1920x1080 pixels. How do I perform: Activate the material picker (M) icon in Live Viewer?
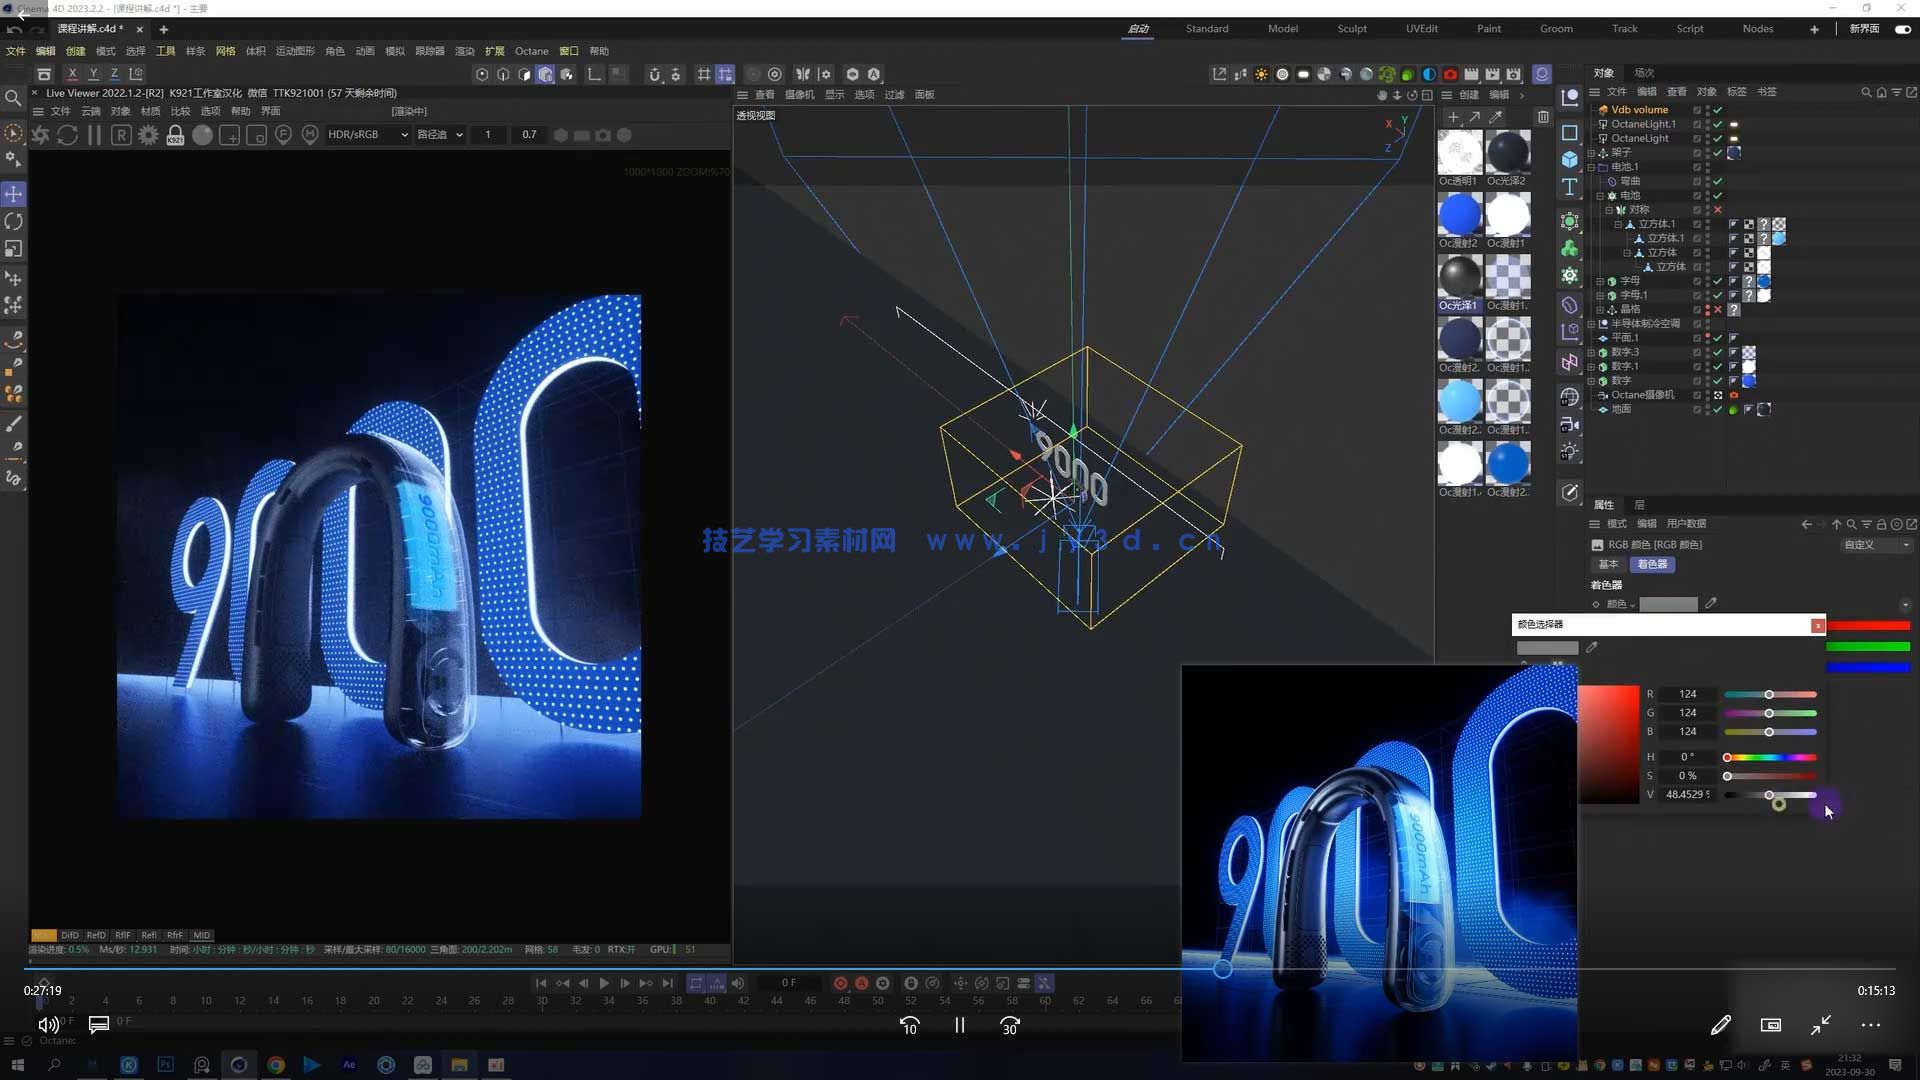(x=310, y=134)
